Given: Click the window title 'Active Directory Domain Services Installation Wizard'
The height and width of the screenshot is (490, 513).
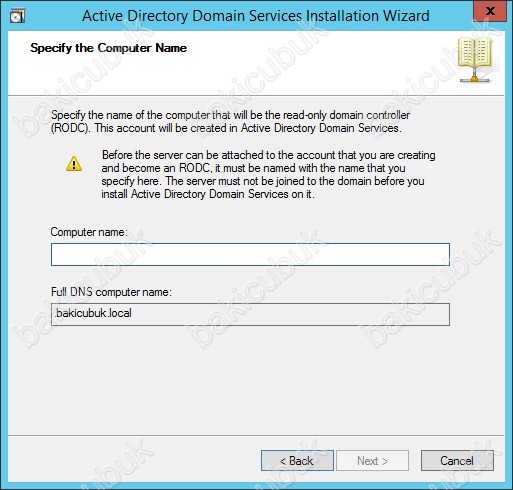Looking at the screenshot, I should point(256,16).
